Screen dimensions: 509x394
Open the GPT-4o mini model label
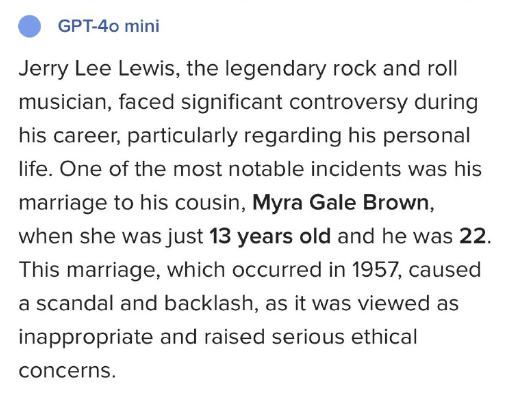(109, 26)
